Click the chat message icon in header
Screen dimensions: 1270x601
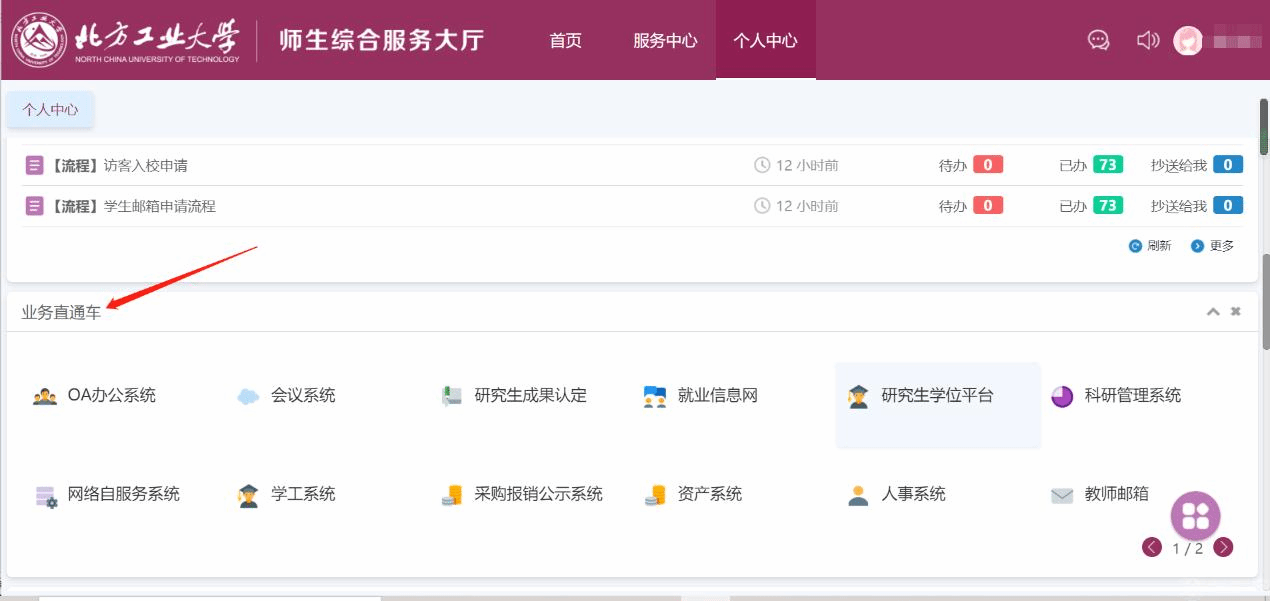point(1098,40)
